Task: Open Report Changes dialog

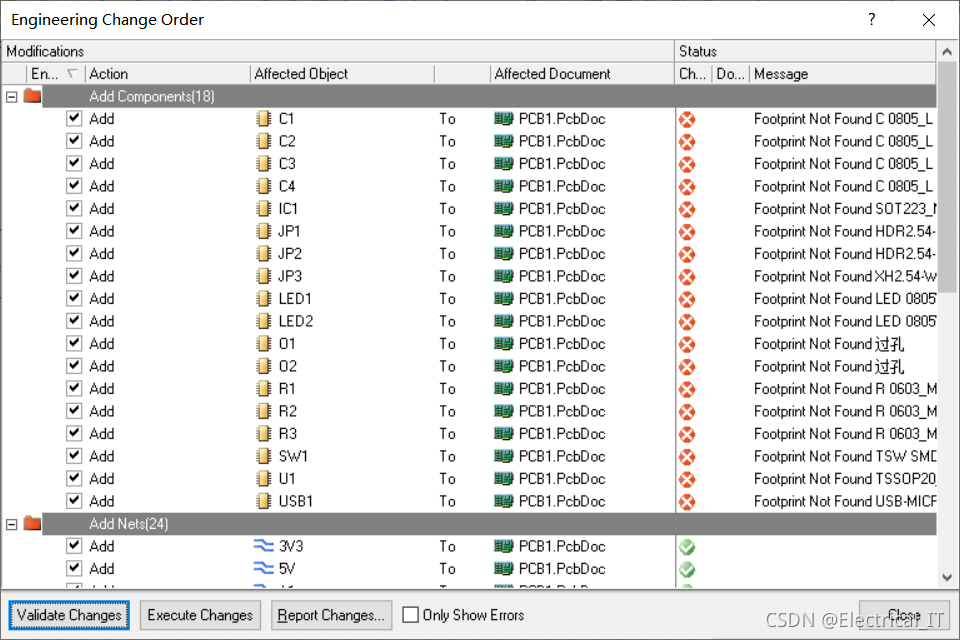Action: click(x=331, y=615)
